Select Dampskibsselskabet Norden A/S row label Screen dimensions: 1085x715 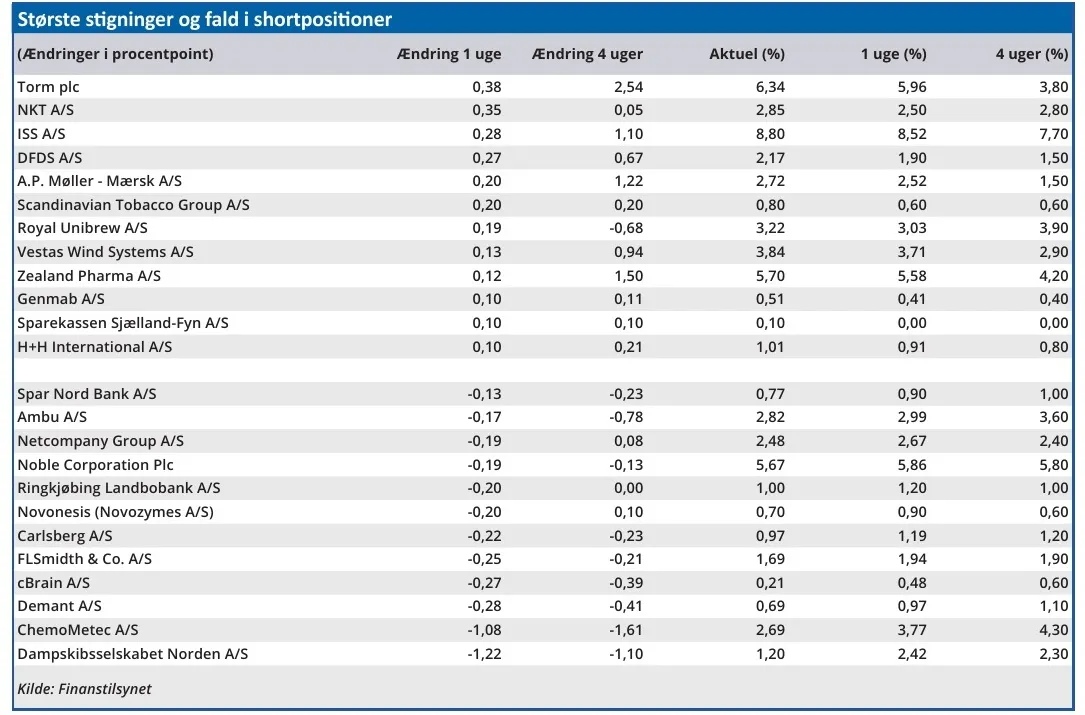[x=132, y=654]
